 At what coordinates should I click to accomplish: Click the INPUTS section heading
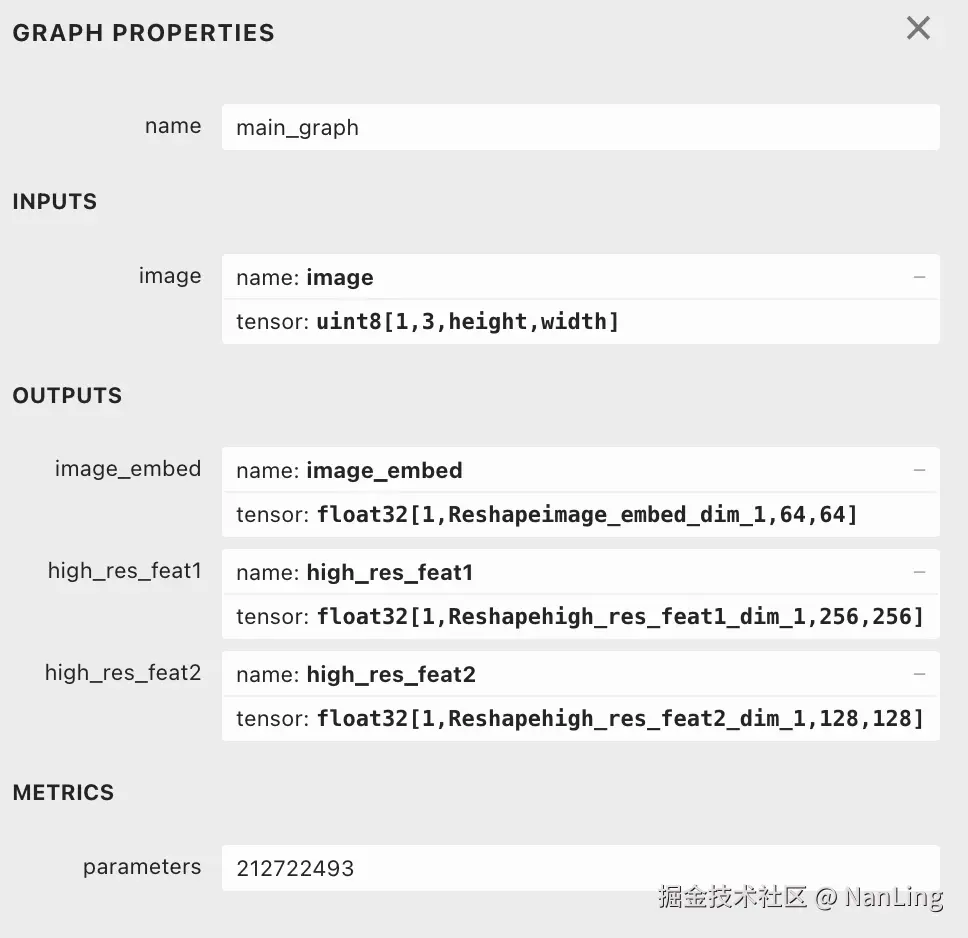click(55, 202)
